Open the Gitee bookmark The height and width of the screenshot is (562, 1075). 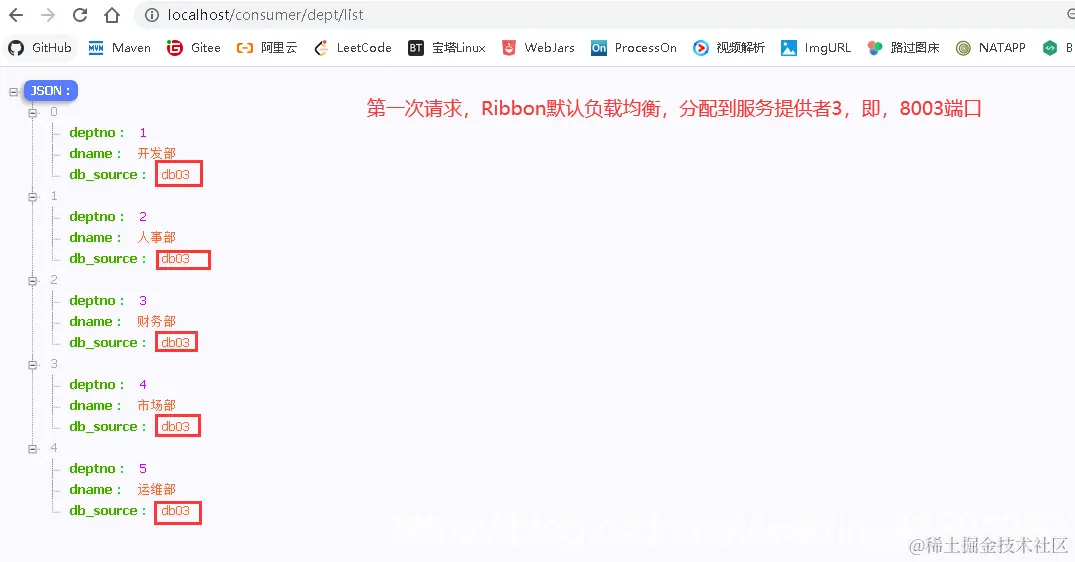pyautogui.click(x=193, y=48)
